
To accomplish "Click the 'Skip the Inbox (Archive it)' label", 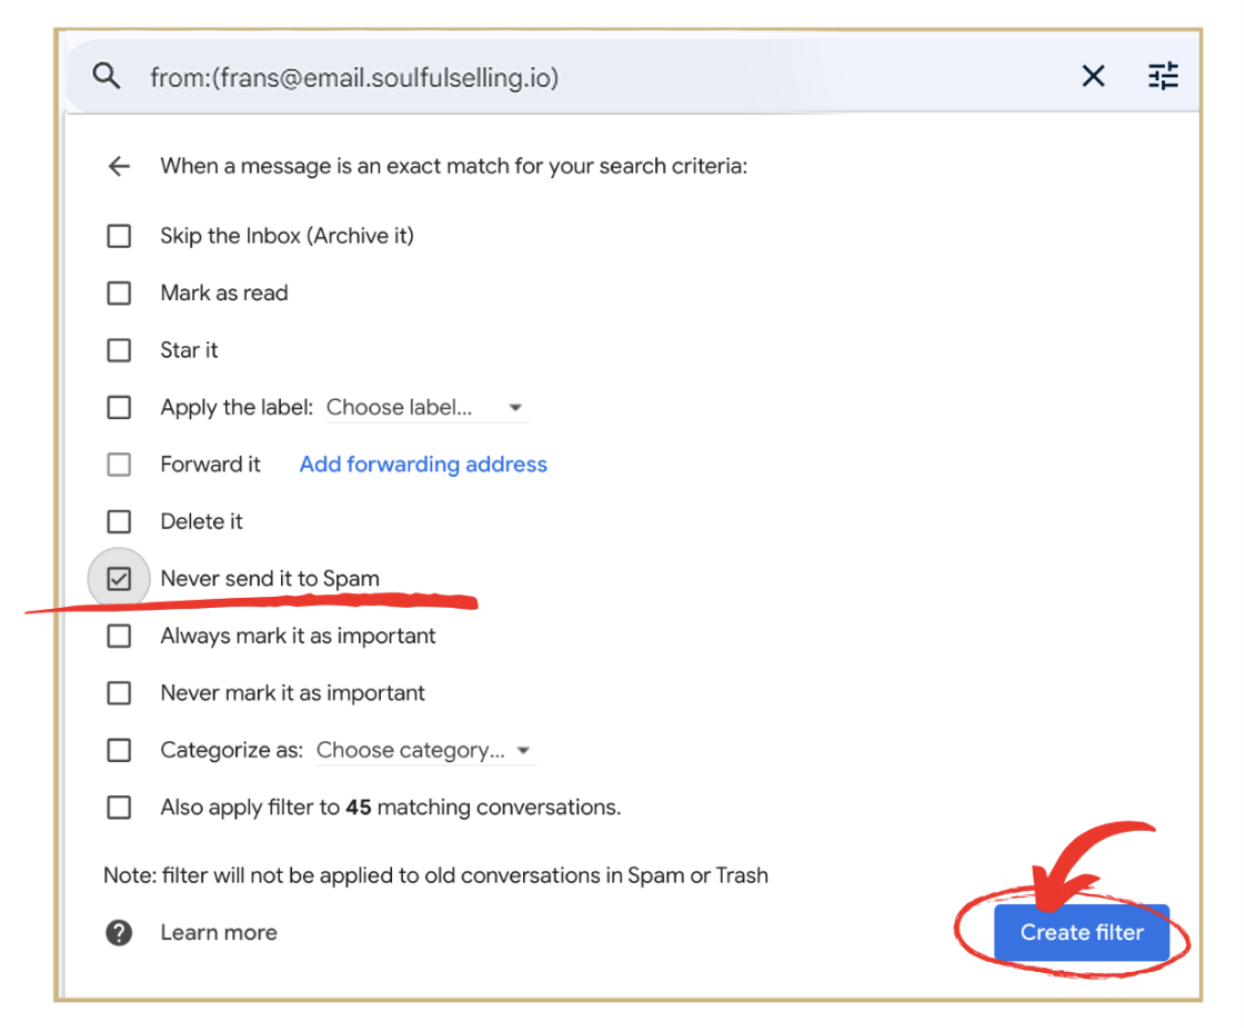I will pos(287,236).
